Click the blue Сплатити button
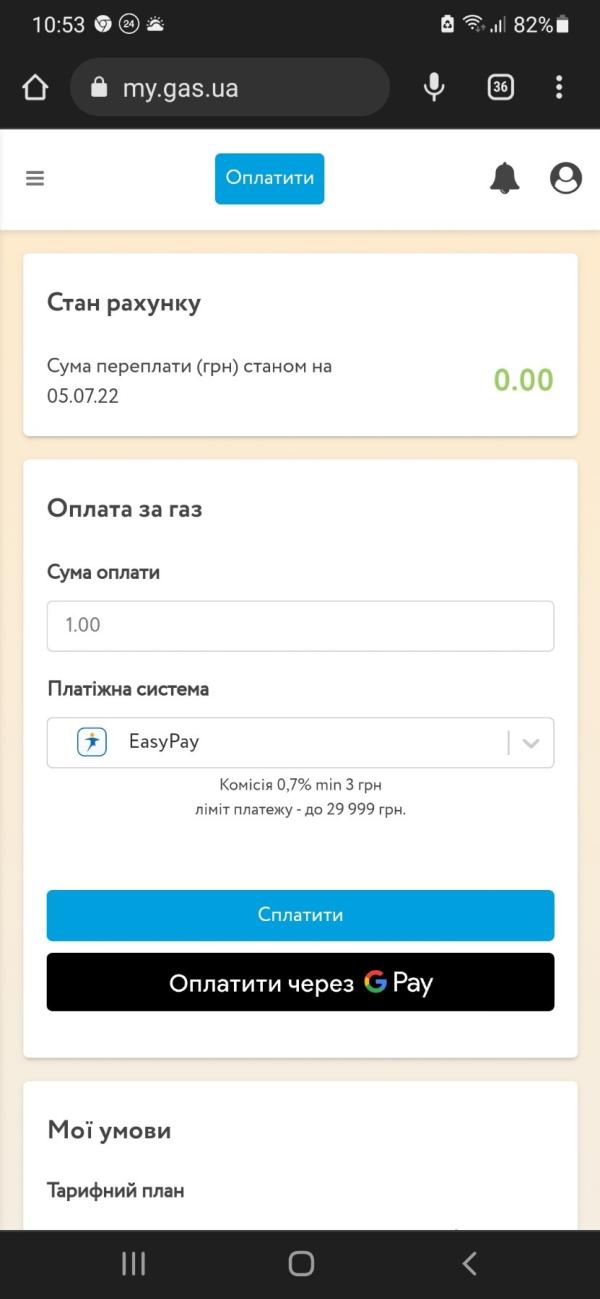 point(300,915)
